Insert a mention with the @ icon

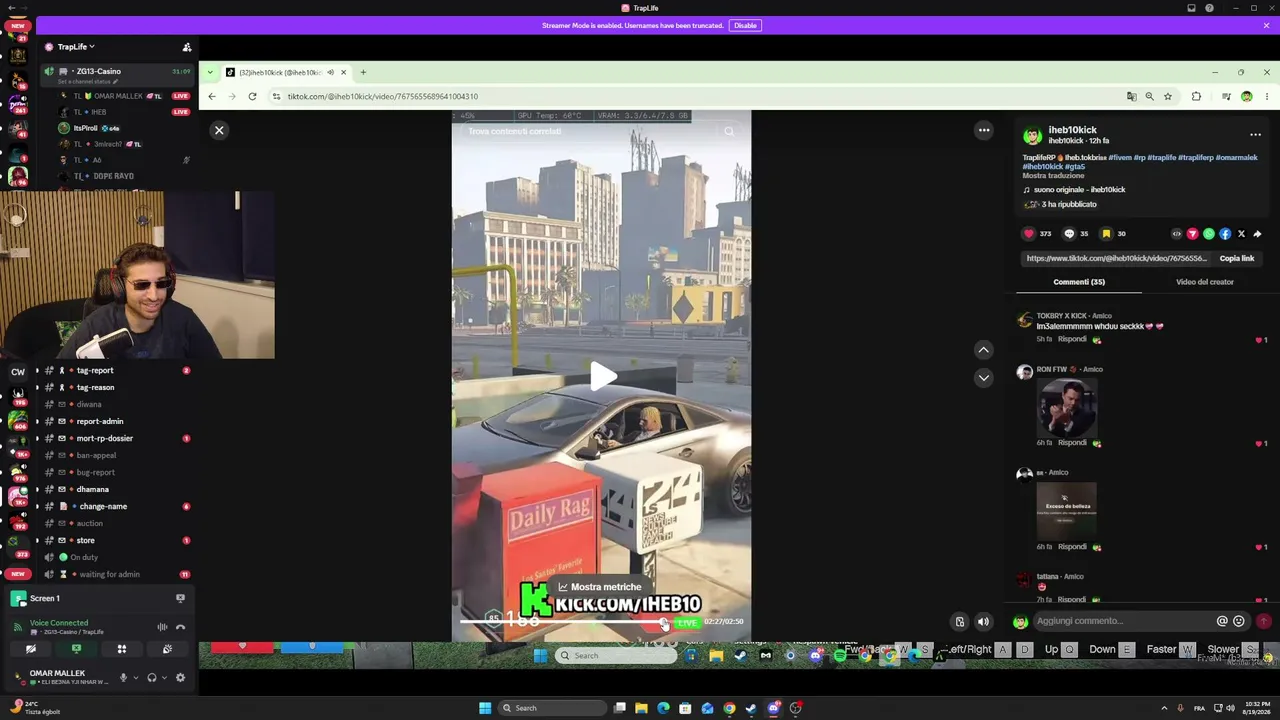pyautogui.click(x=1221, y=621)
